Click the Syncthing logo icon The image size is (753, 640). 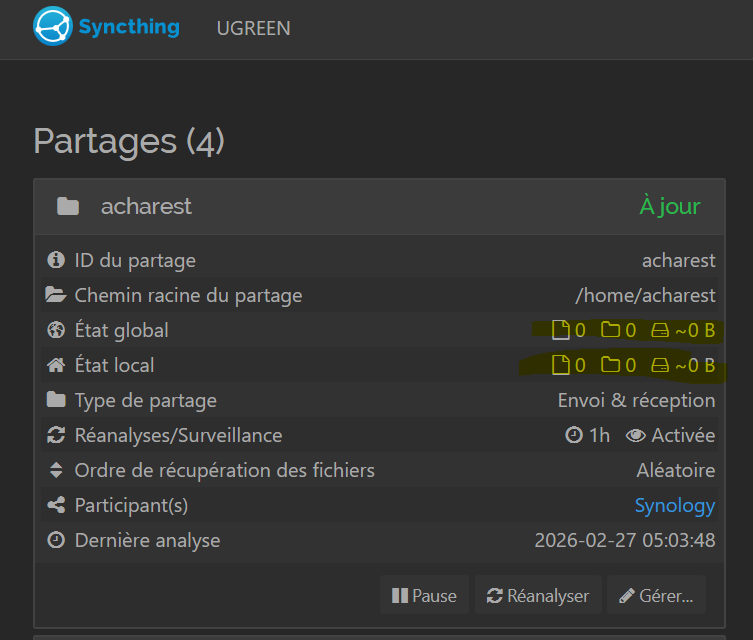52,27
